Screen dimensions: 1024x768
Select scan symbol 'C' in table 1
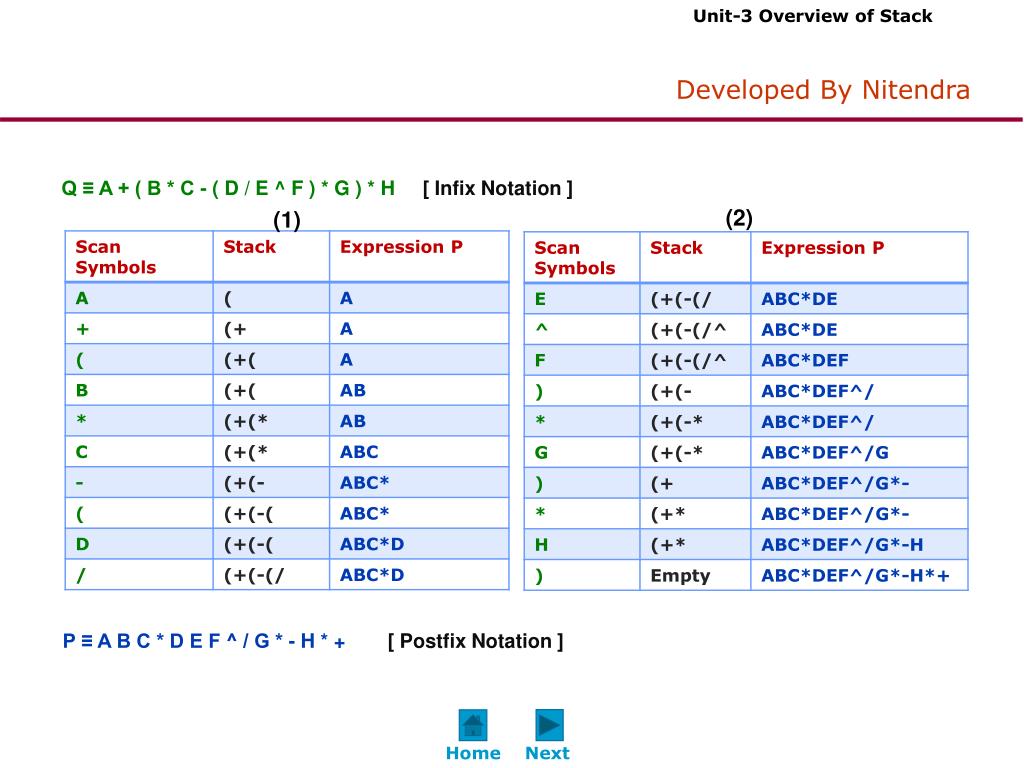(x=82, y=452)
